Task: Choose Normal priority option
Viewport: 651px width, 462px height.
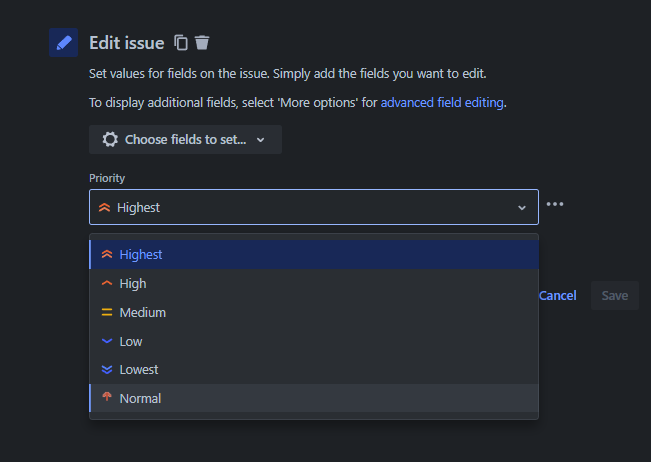Action: coord(140,398)
